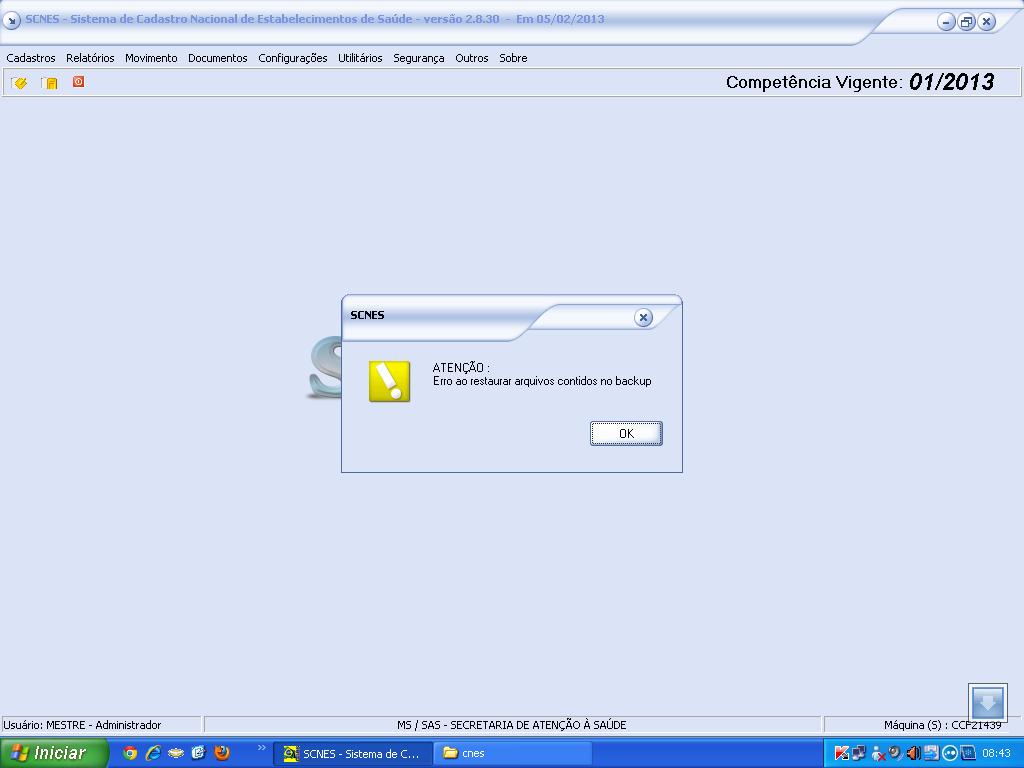Click the first yellow toolbar icon

click(19, 83)
